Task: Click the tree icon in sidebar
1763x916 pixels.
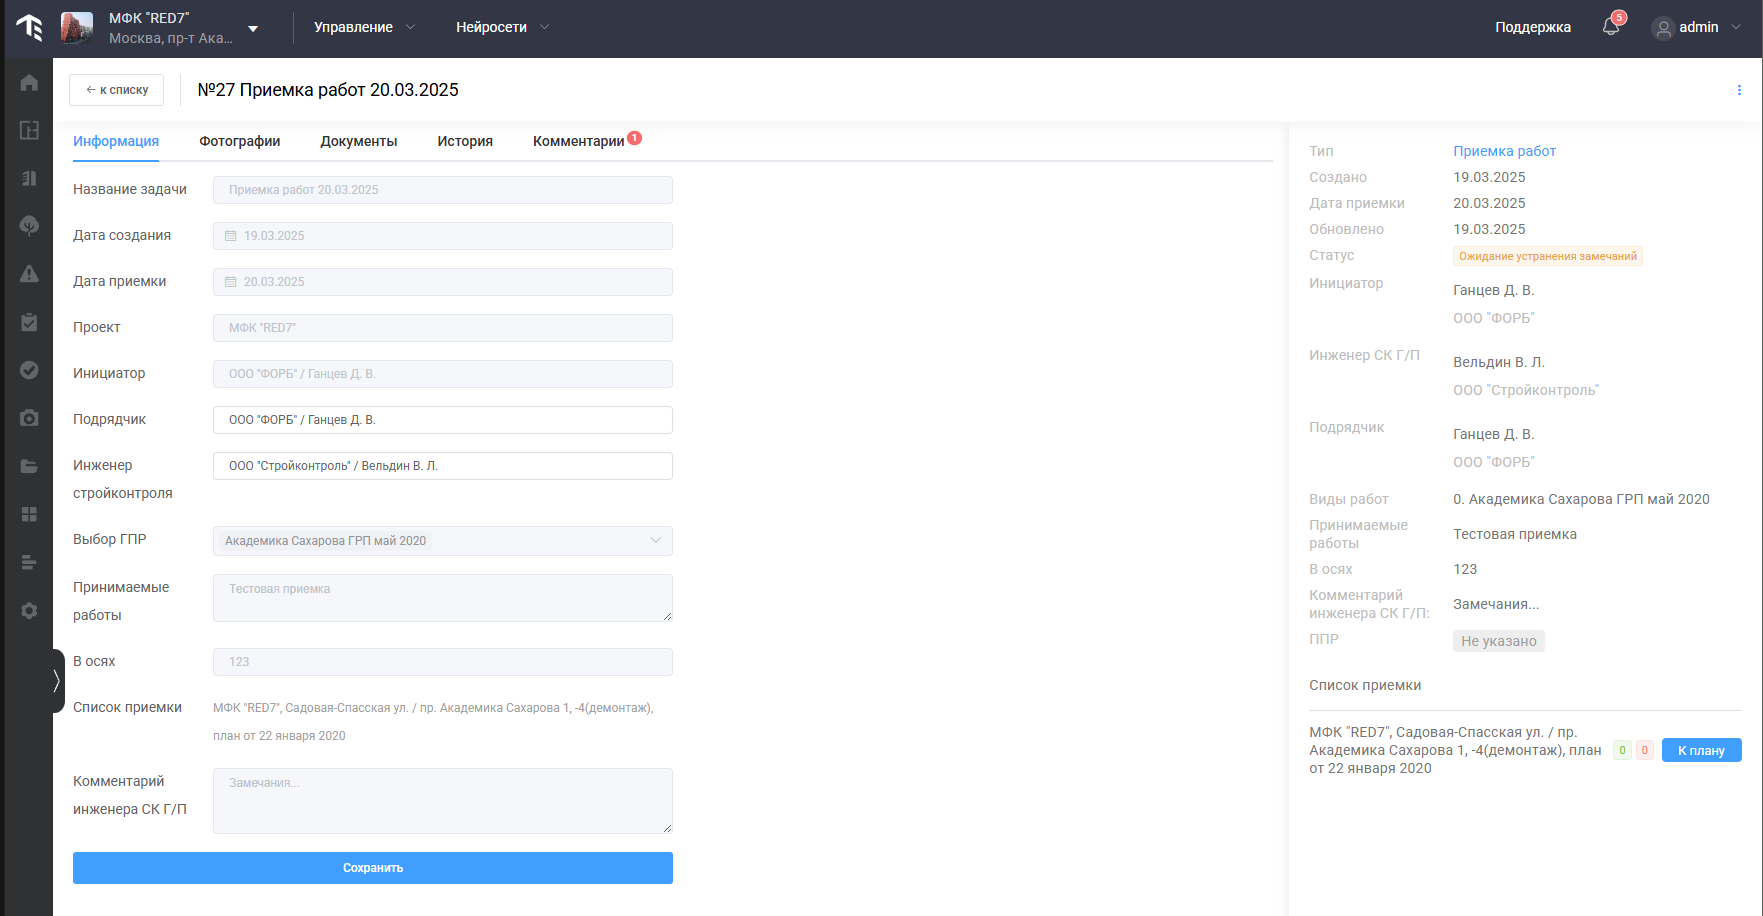Action: (x=29, y=226)
